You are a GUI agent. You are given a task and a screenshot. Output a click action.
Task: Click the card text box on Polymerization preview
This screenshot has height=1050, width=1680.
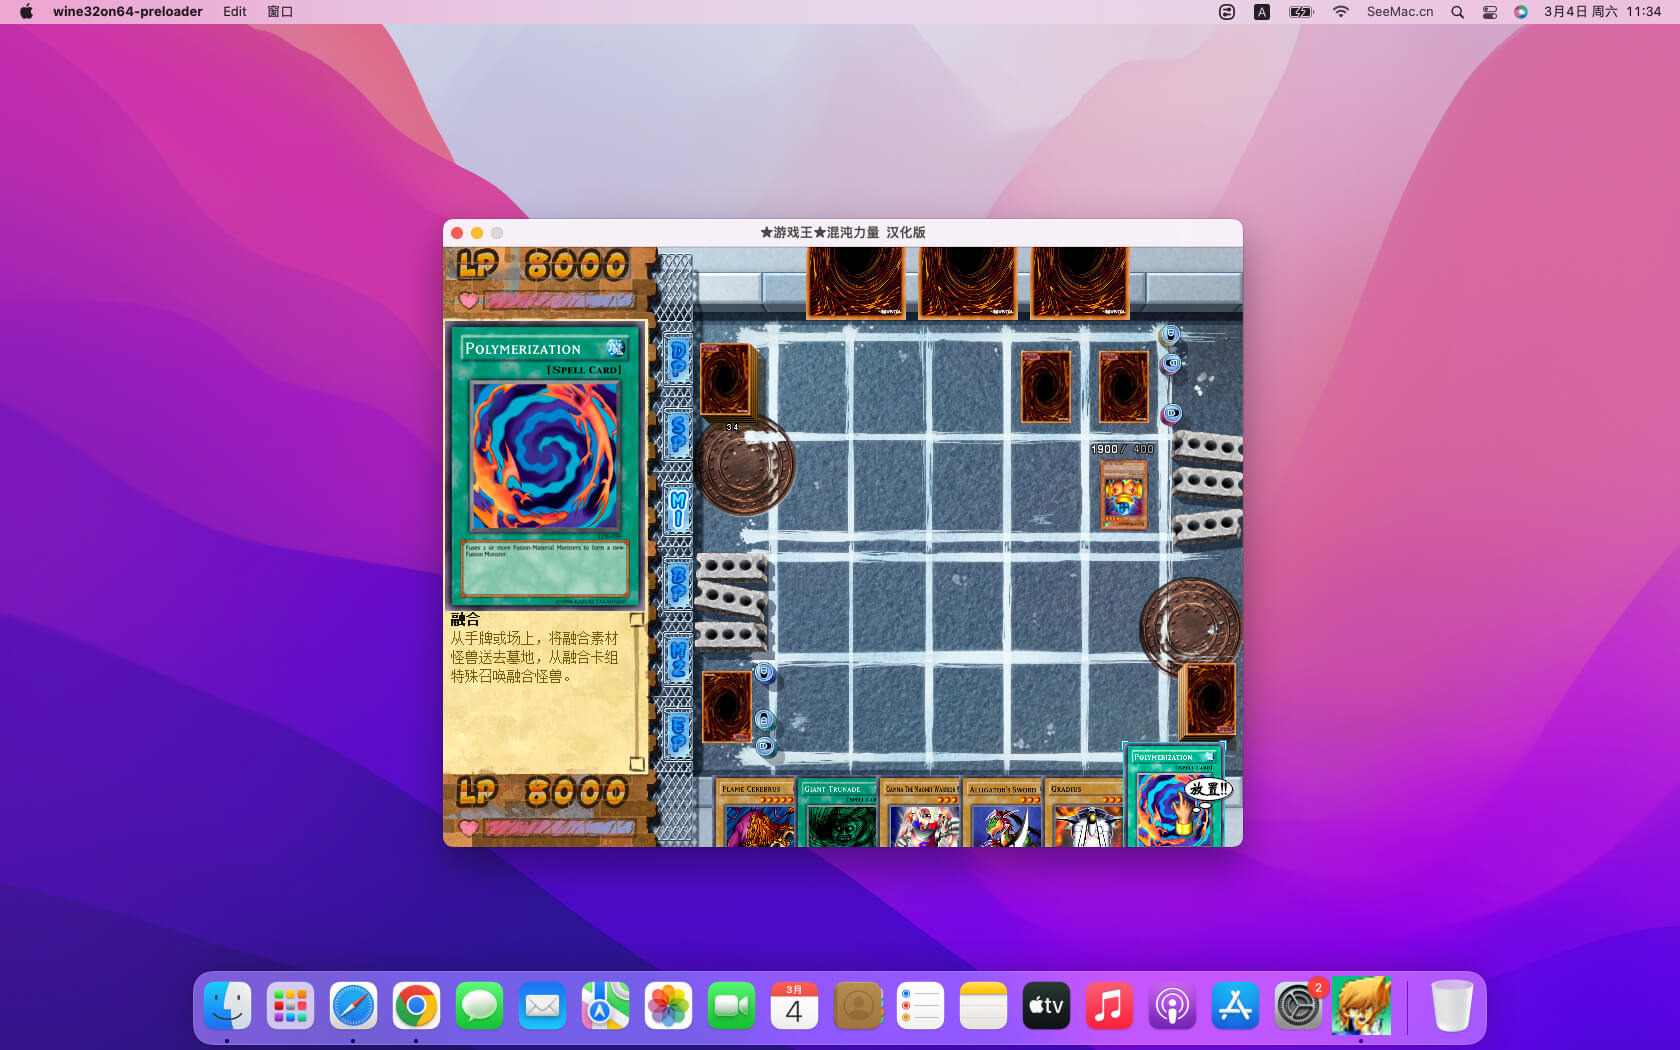point(545,568)
